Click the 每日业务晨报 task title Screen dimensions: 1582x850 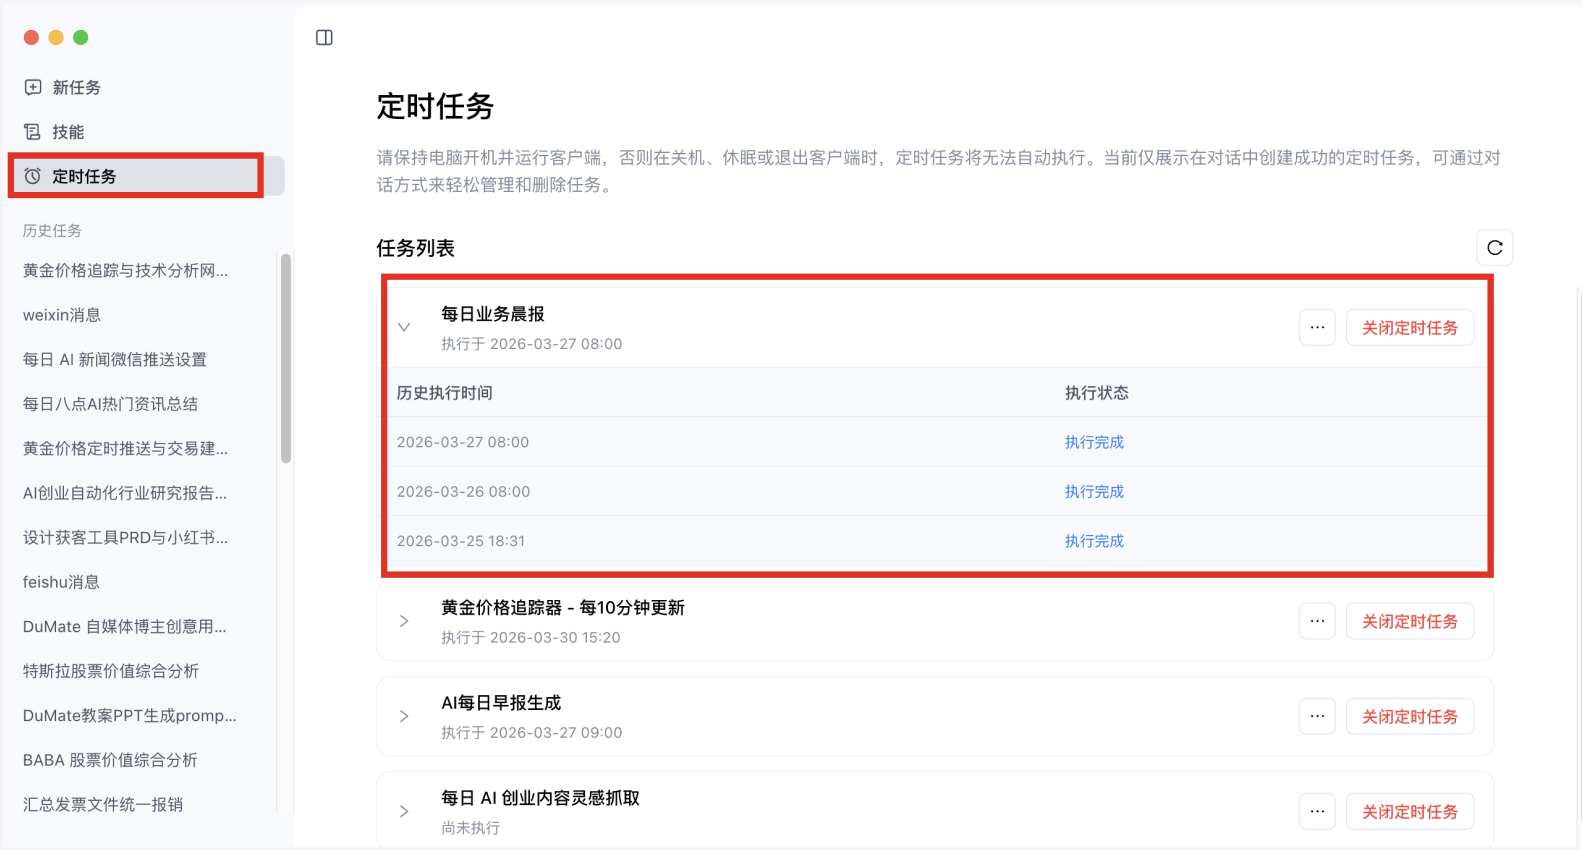[x=493, y=314]
